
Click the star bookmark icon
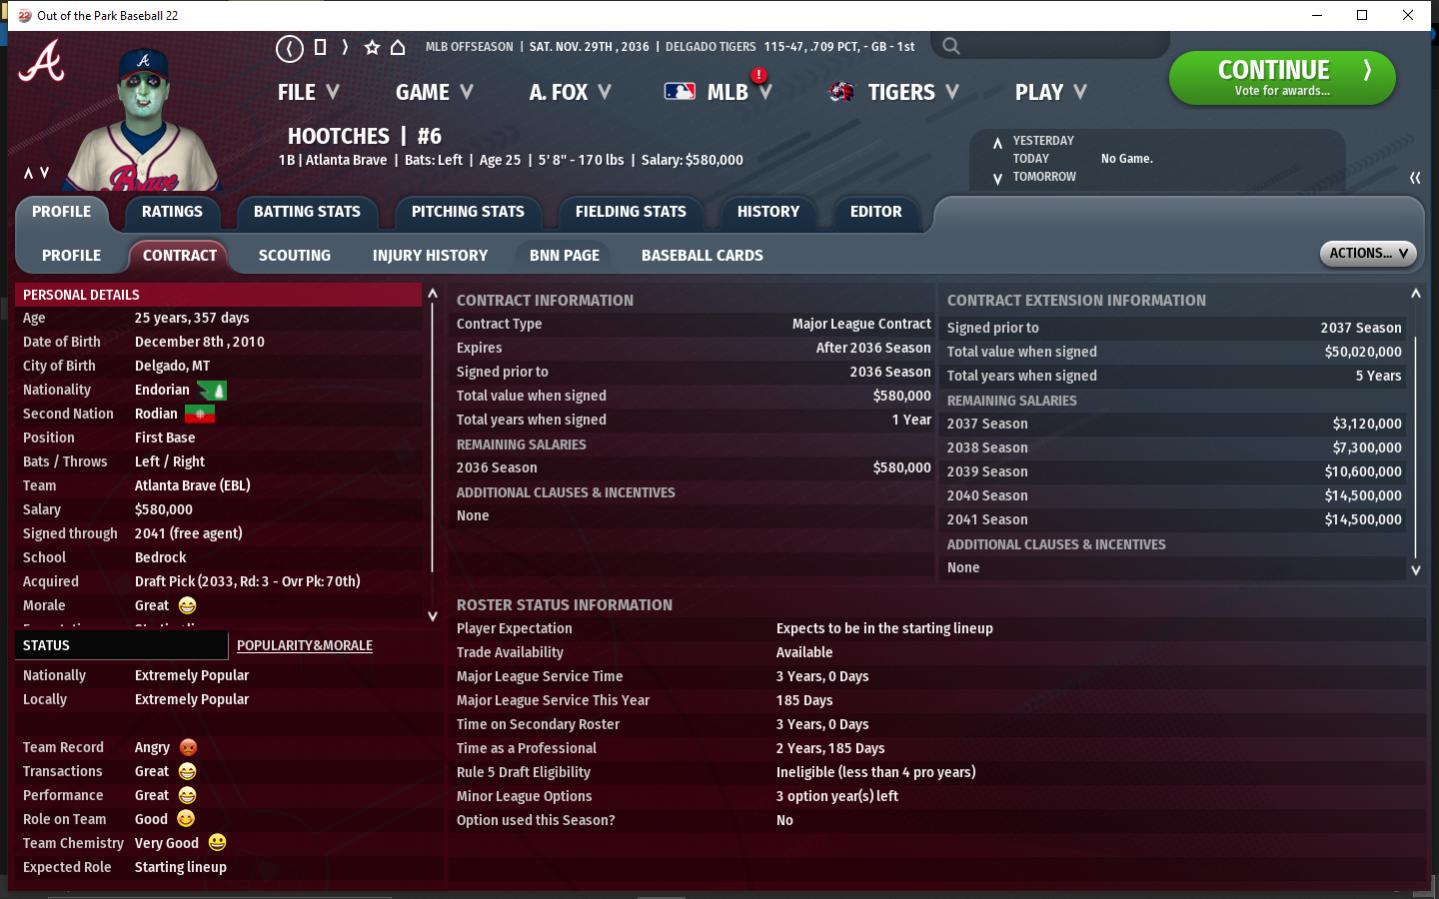(x=372, y=47)
